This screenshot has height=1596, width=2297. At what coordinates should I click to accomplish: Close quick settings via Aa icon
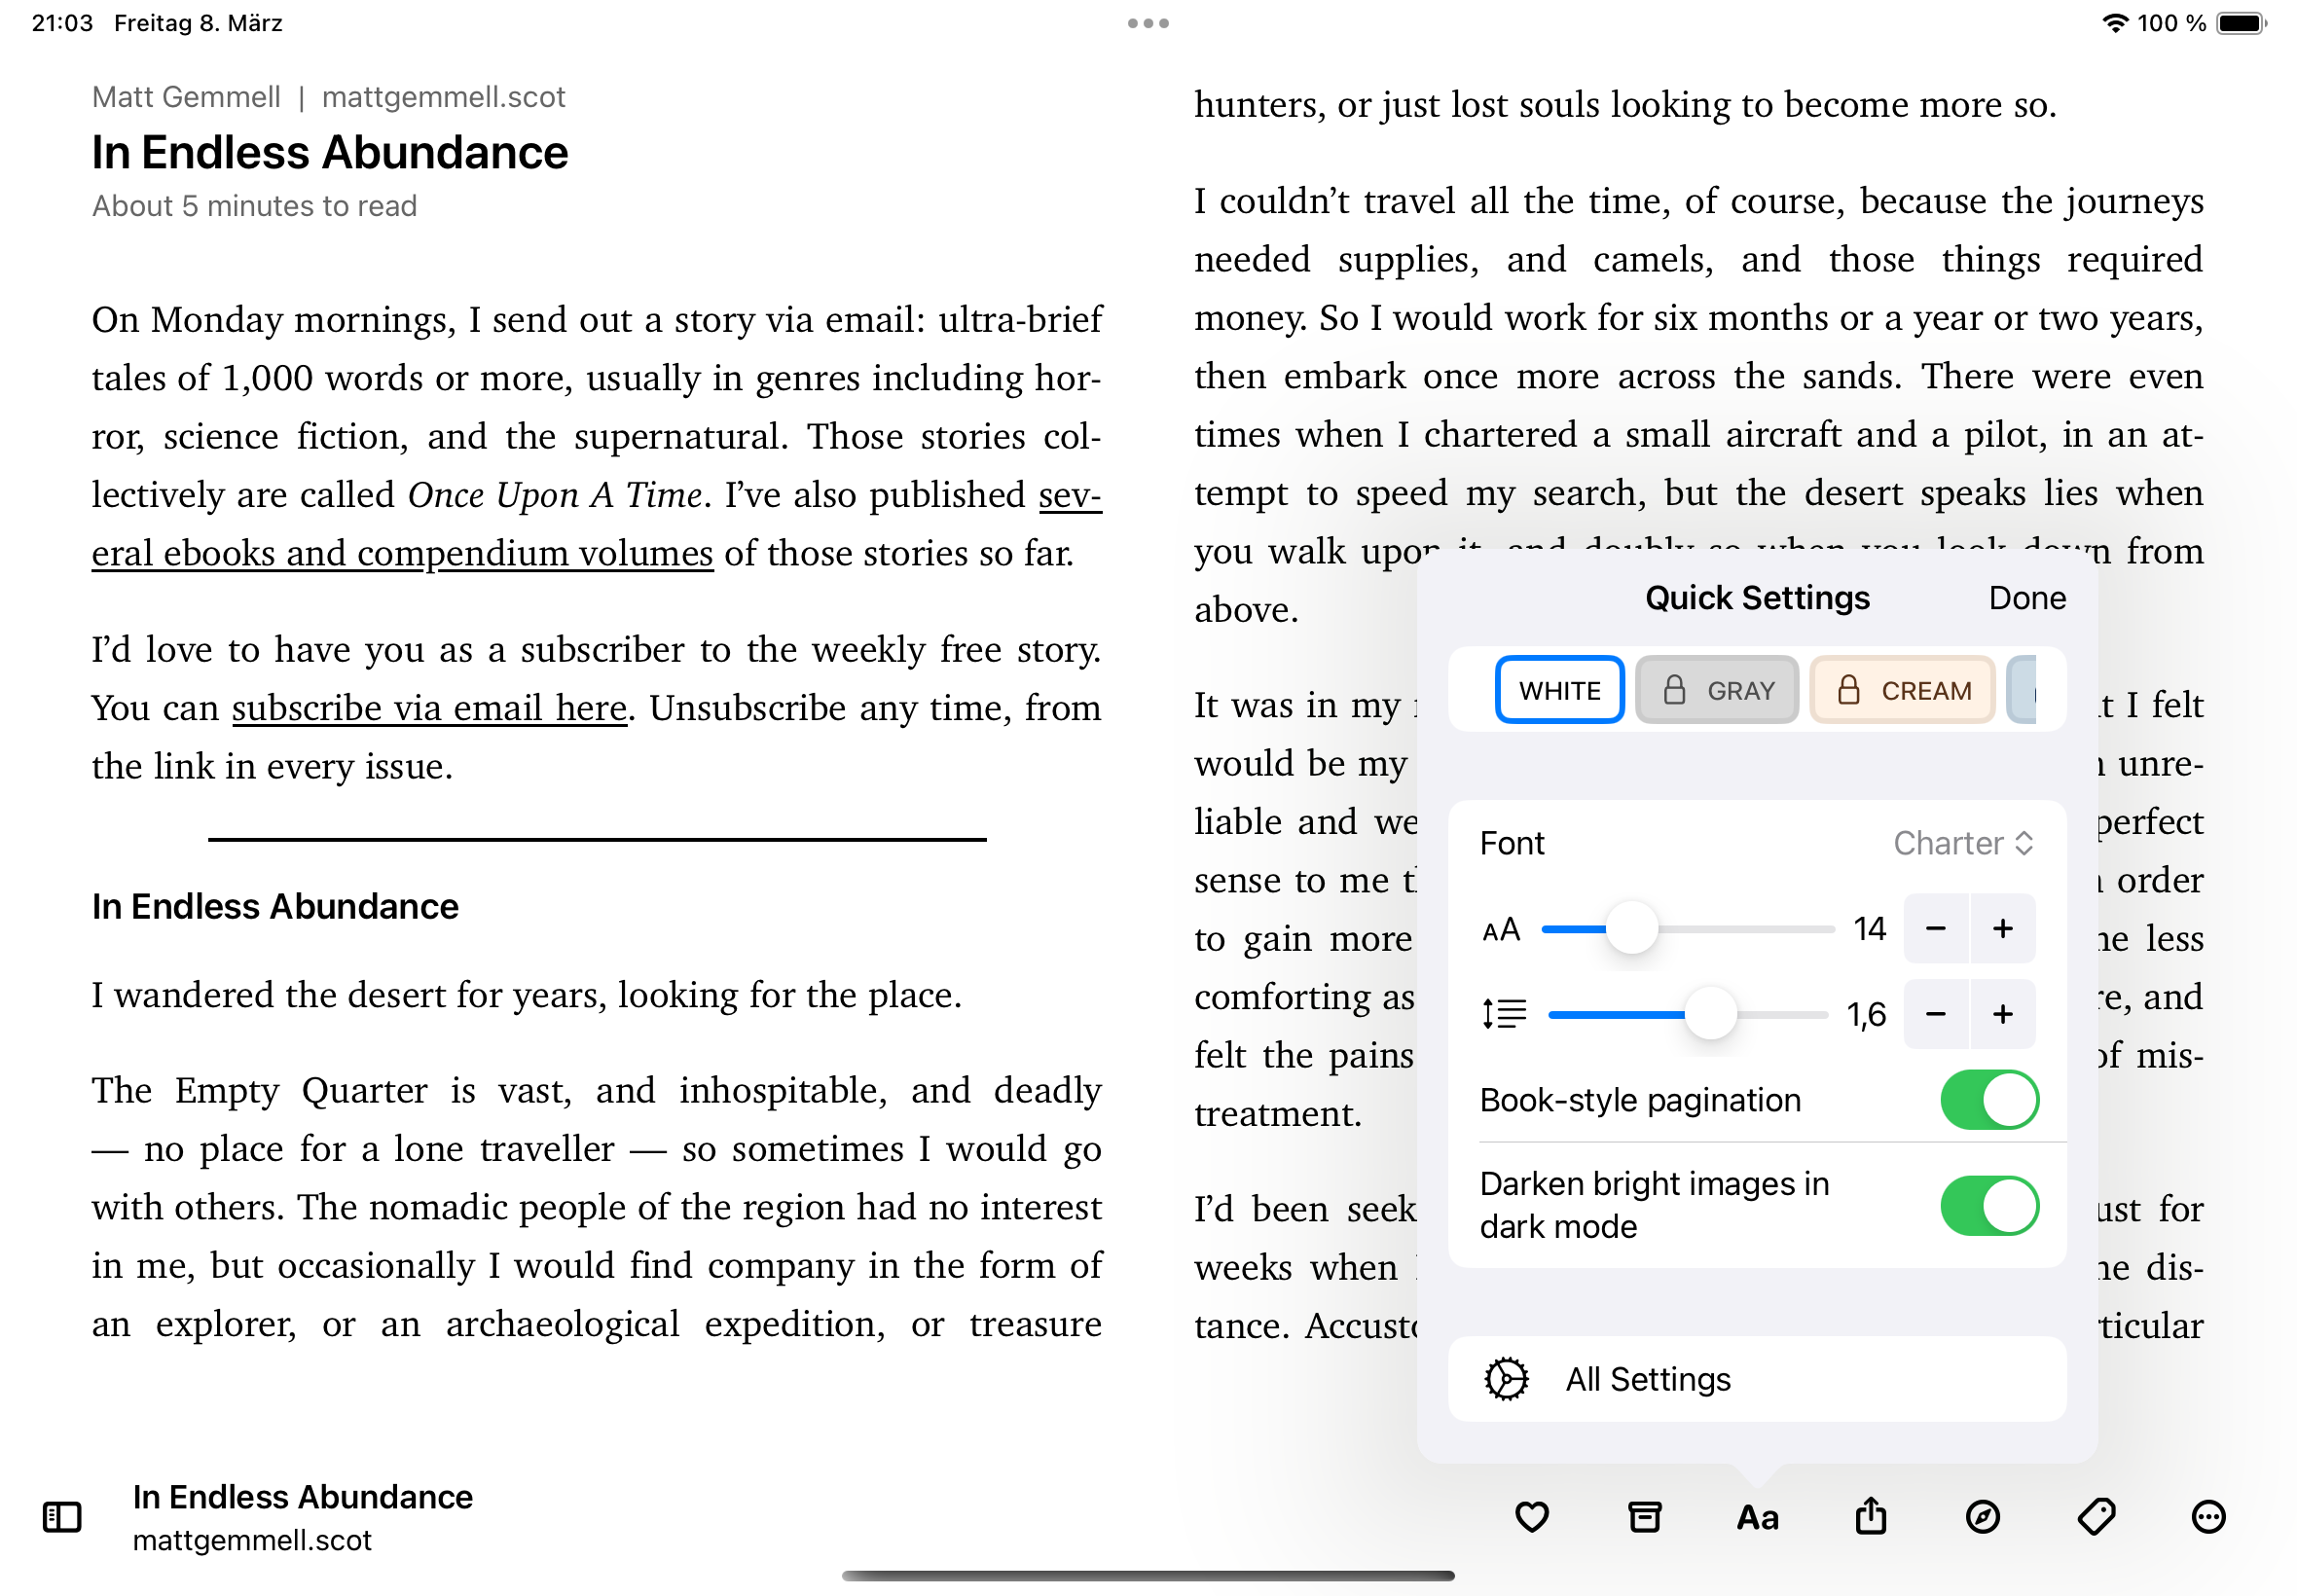click(1758, 1518)
